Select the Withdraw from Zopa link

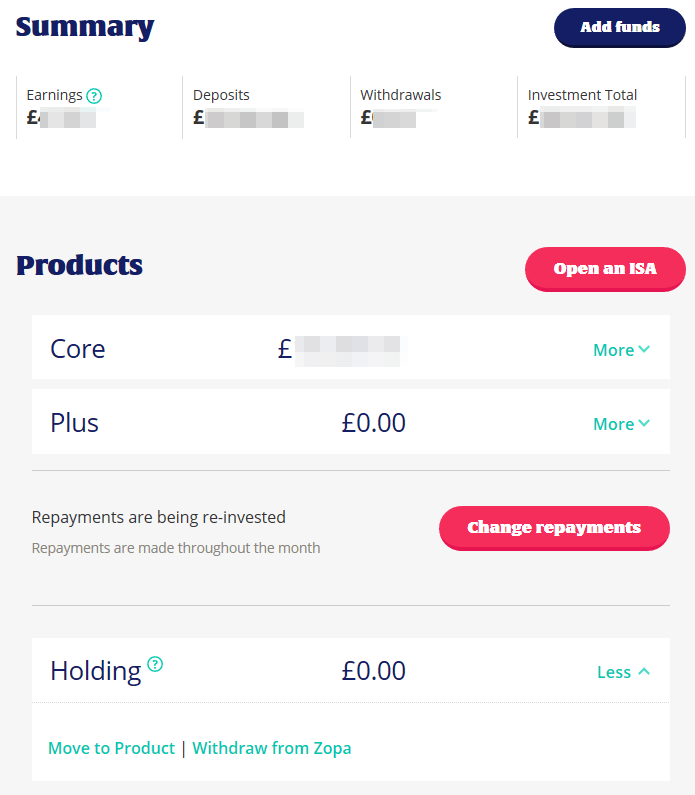click(x=272, y=748)
